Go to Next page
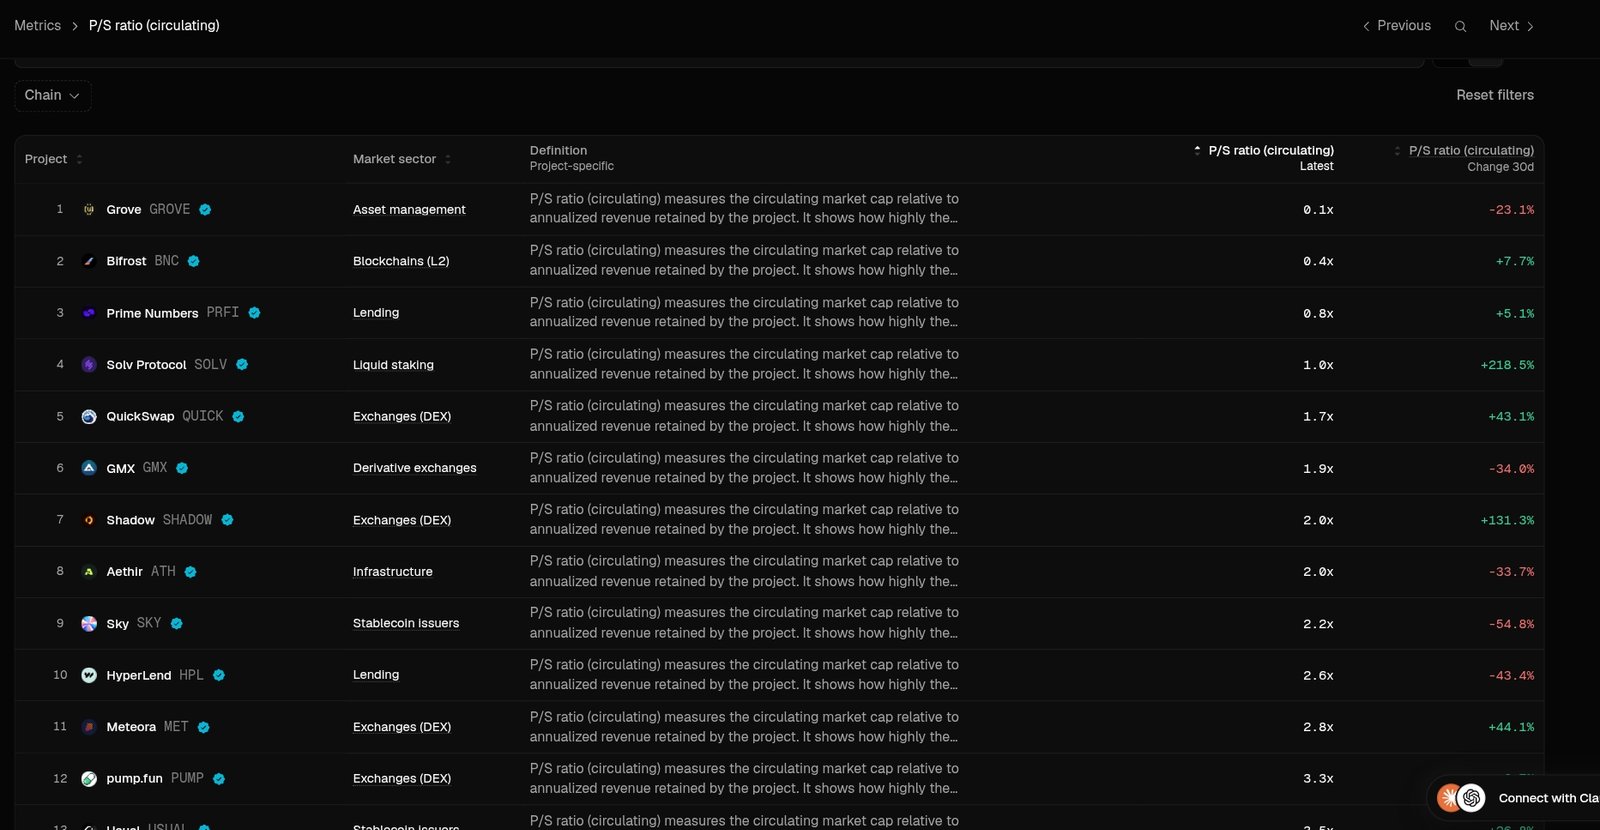The width and height of the screenshot is (1600, 830). tap(1511, 26)
